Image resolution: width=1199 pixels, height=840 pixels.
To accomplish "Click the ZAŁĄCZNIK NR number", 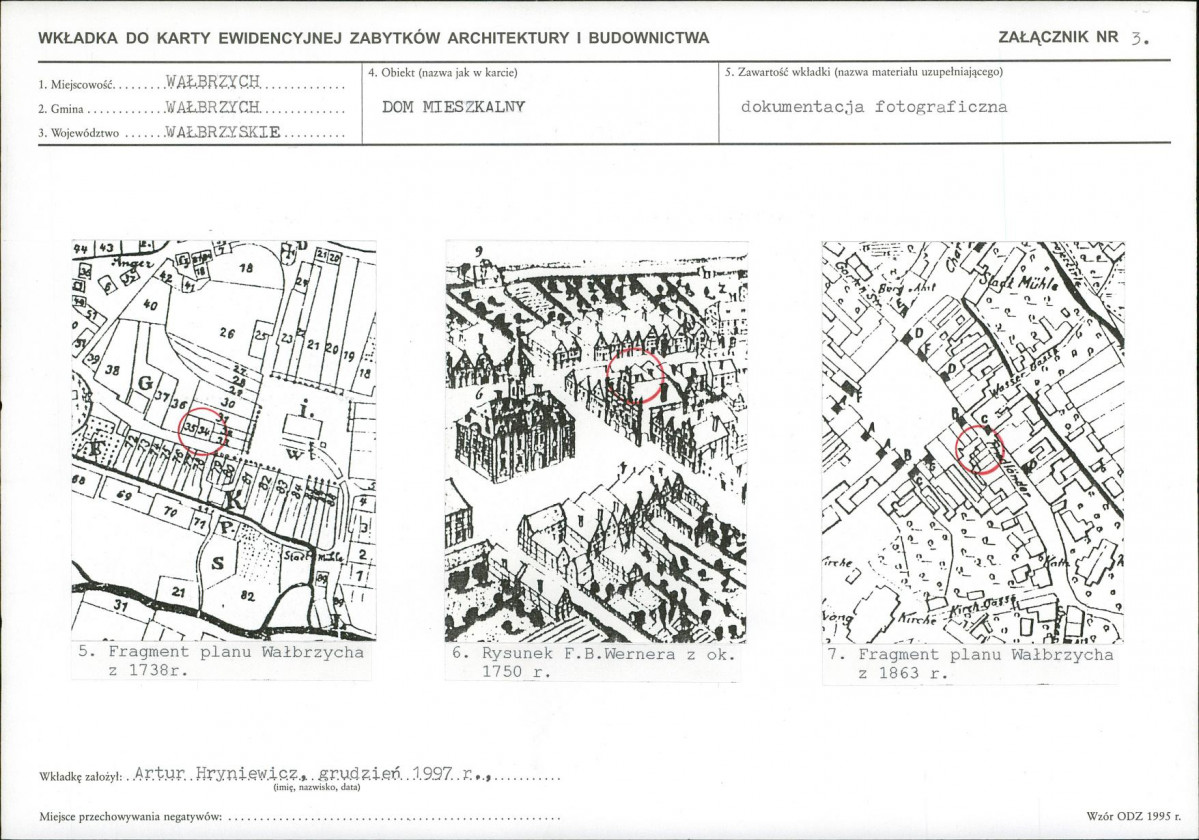I will (x=1133, y=39).
